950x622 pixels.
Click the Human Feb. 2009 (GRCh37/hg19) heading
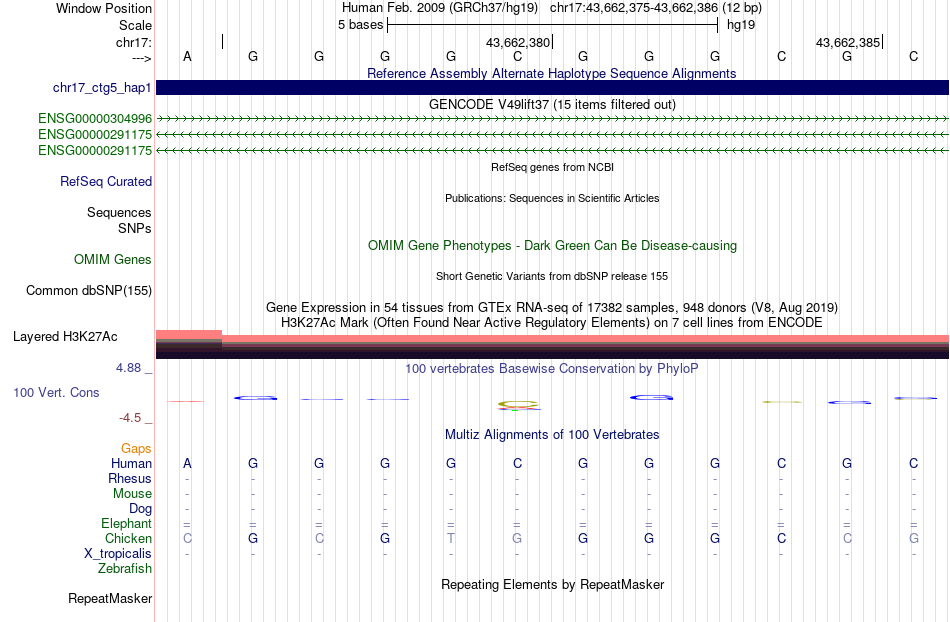point(440,8)
